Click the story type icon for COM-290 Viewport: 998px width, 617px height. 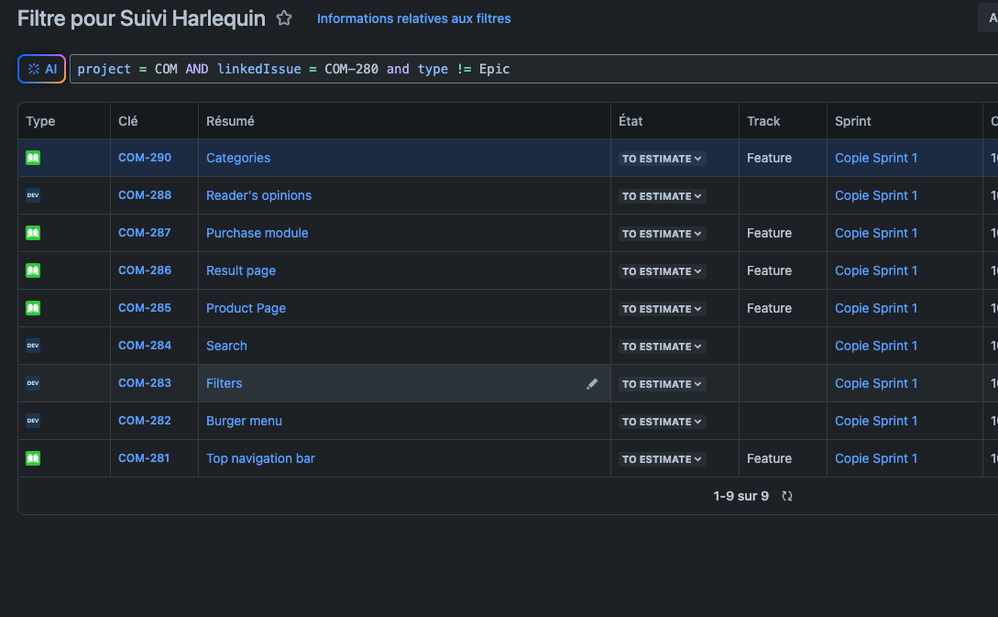pyautogui.click(x=33, y=157)
